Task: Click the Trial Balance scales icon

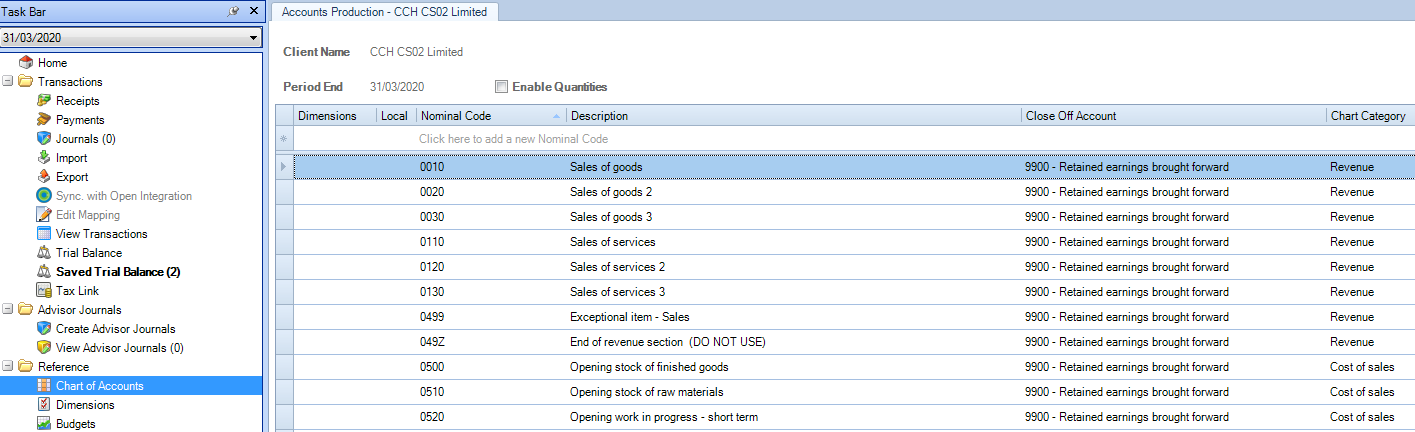Action: tap(44, 253)
